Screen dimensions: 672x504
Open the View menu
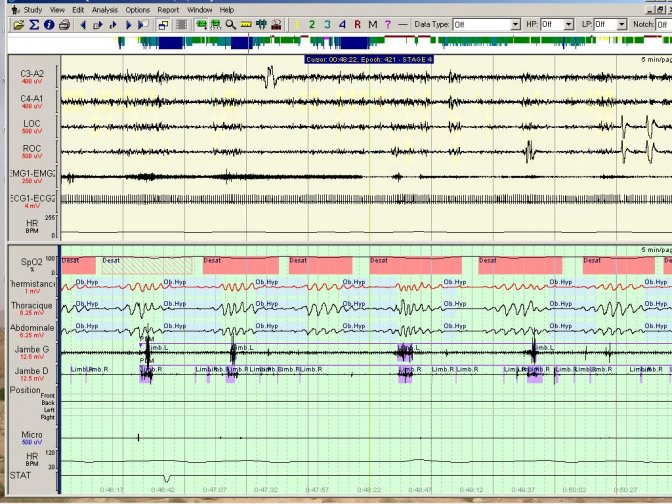pos(57,9)
